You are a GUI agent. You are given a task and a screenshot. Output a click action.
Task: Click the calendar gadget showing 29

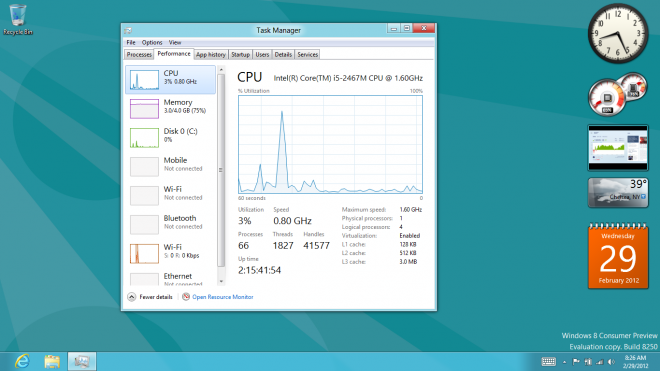point(618,256)
